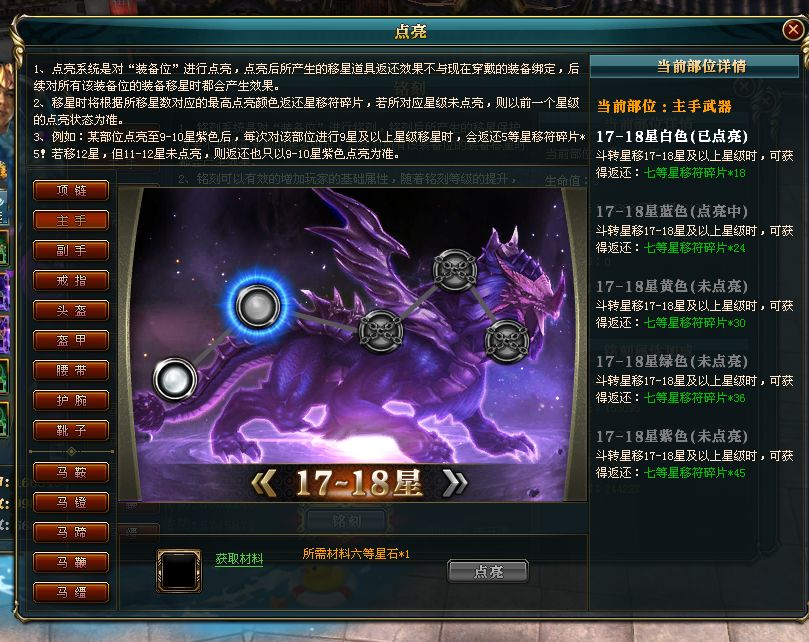This screenshot has height=642, width=809.
Task: Close the 点亮 window
Action: pos(792,30)
